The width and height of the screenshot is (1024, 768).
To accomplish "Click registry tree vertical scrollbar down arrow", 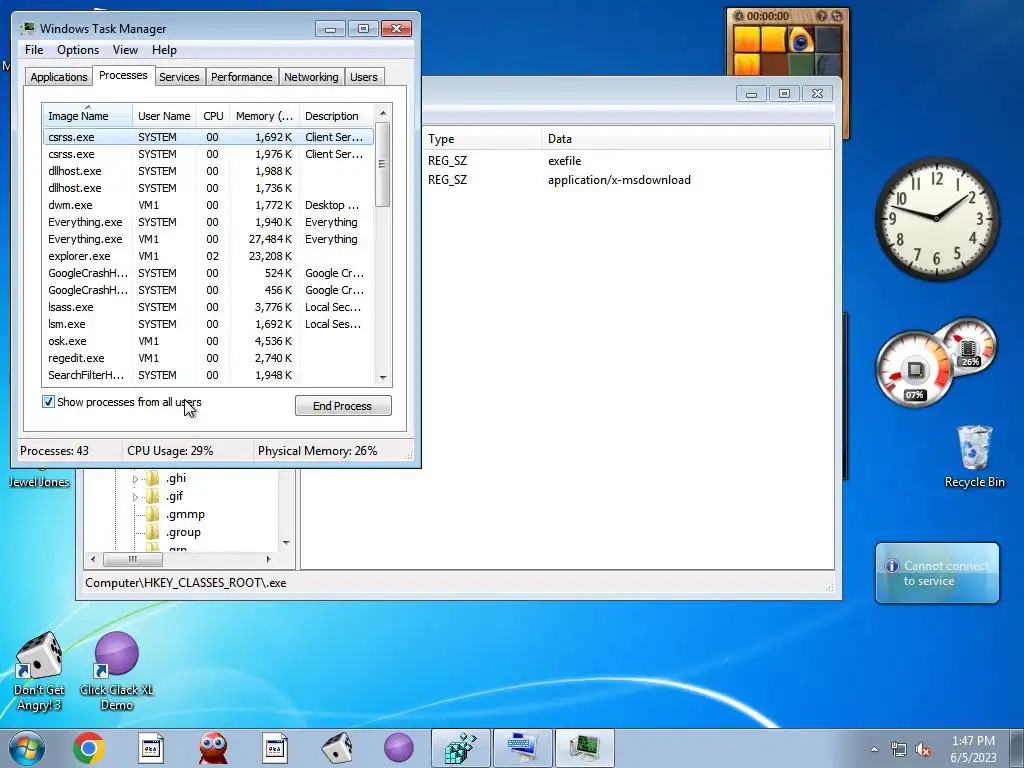I will [286, 543].
